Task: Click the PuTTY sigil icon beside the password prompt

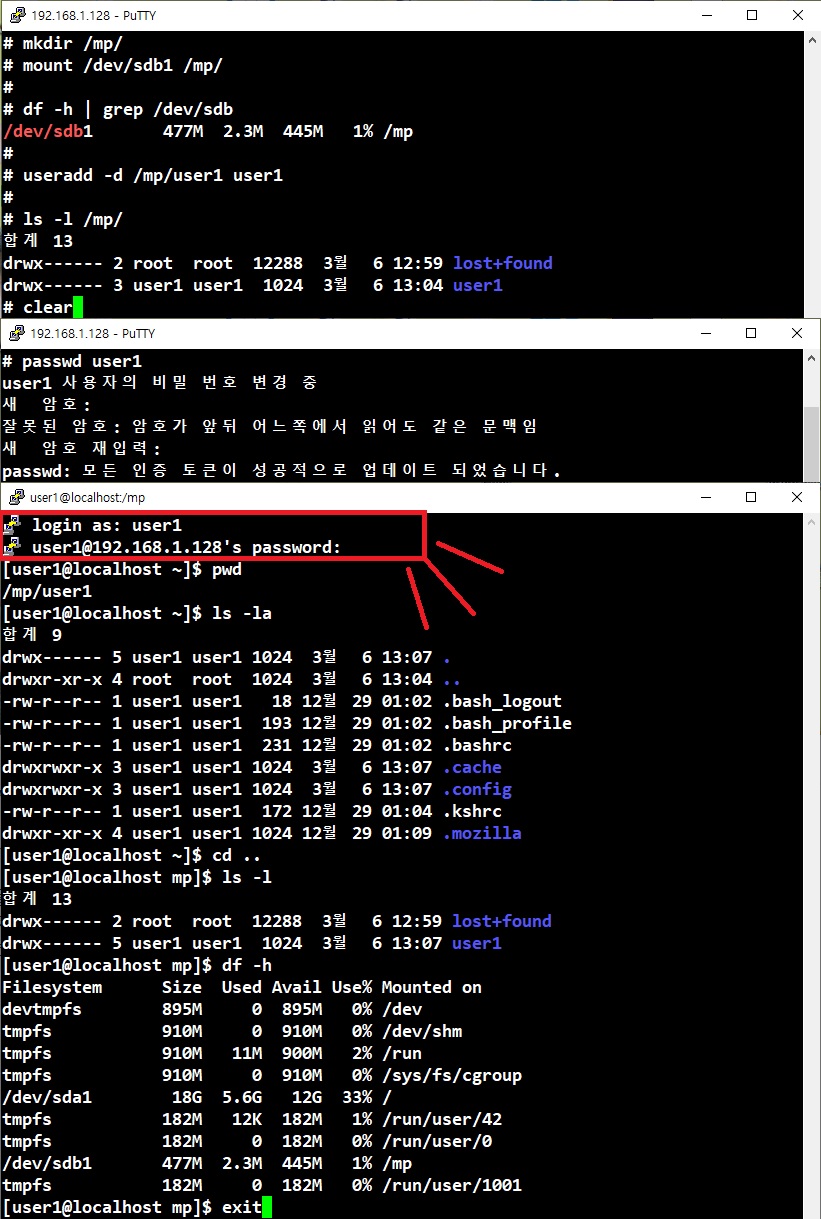Action: 12,546
